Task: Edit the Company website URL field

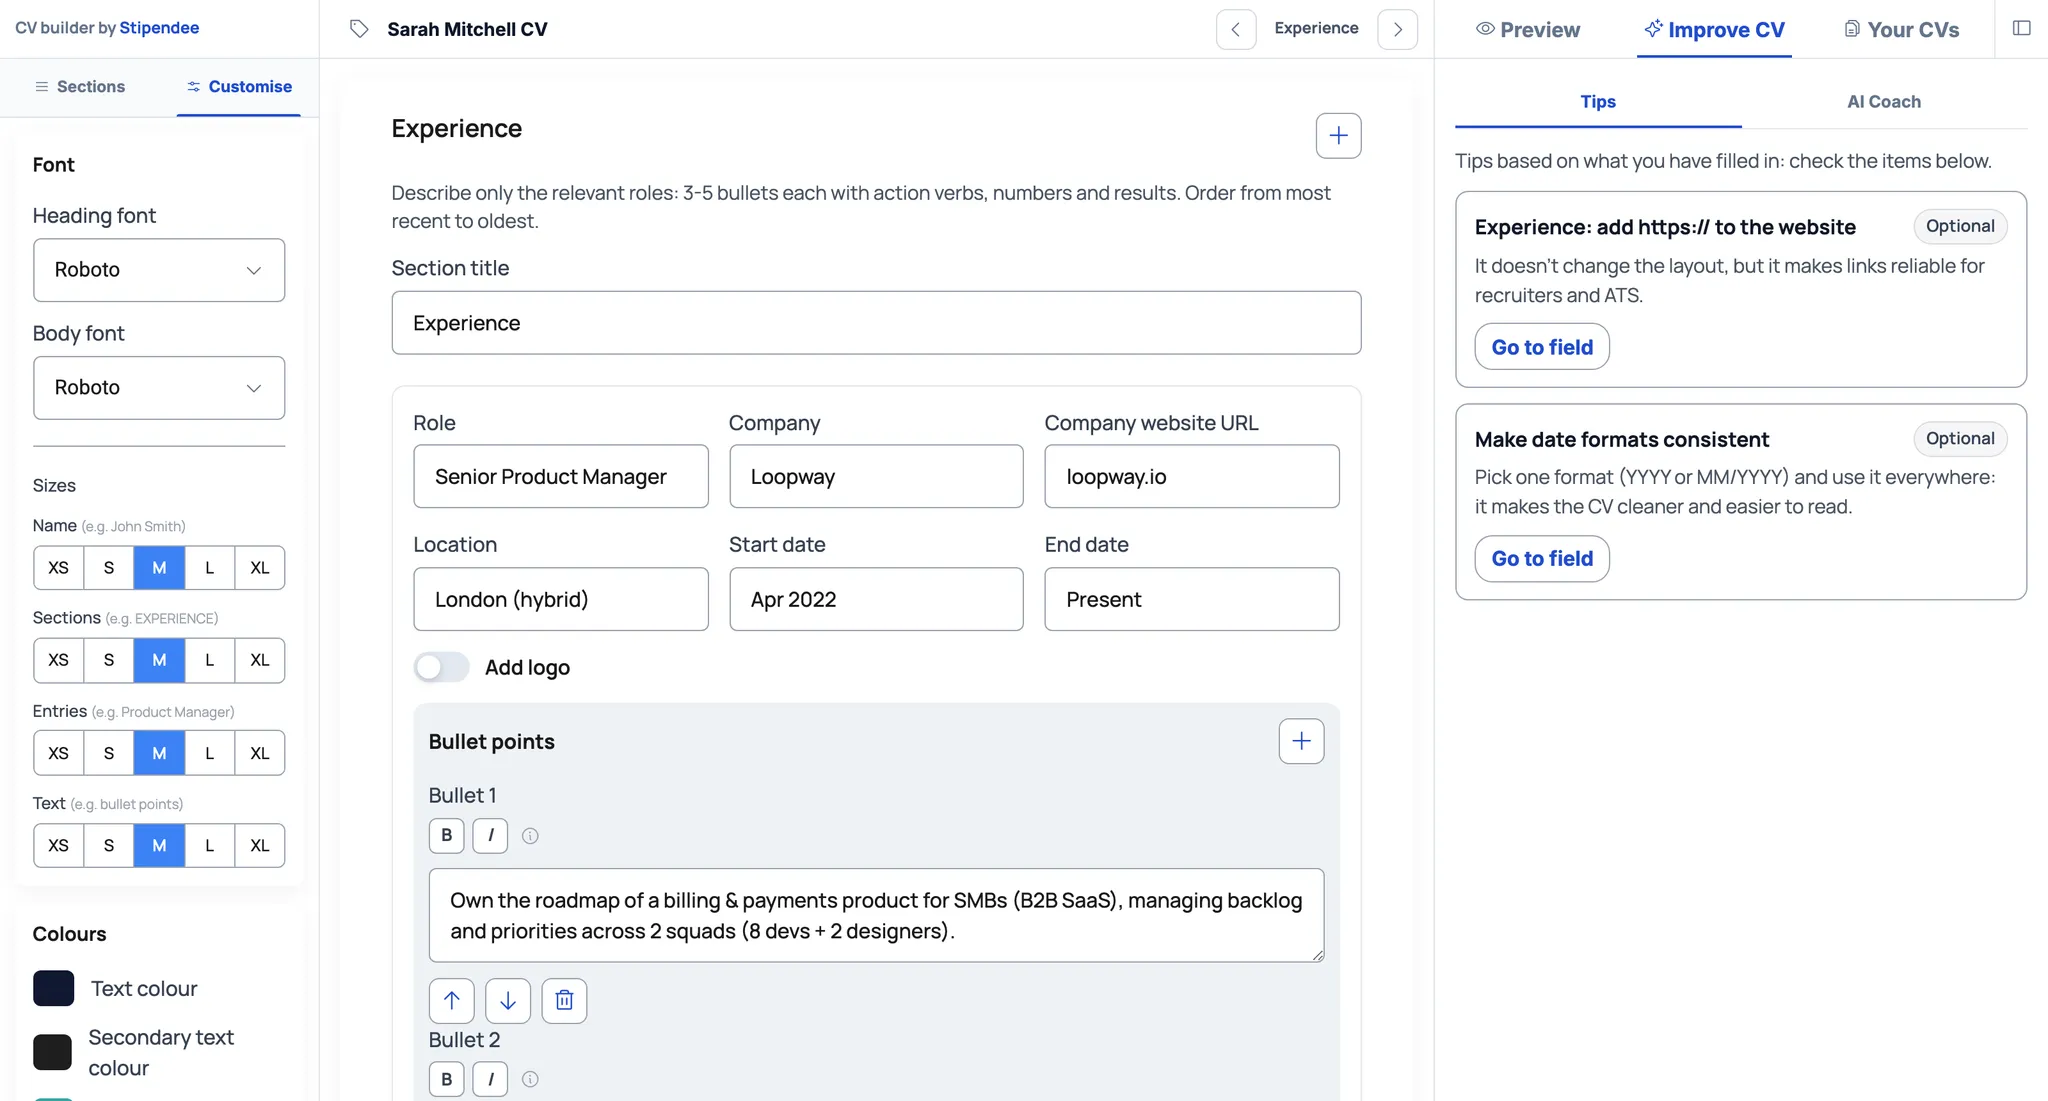Action: (1192, 476)
